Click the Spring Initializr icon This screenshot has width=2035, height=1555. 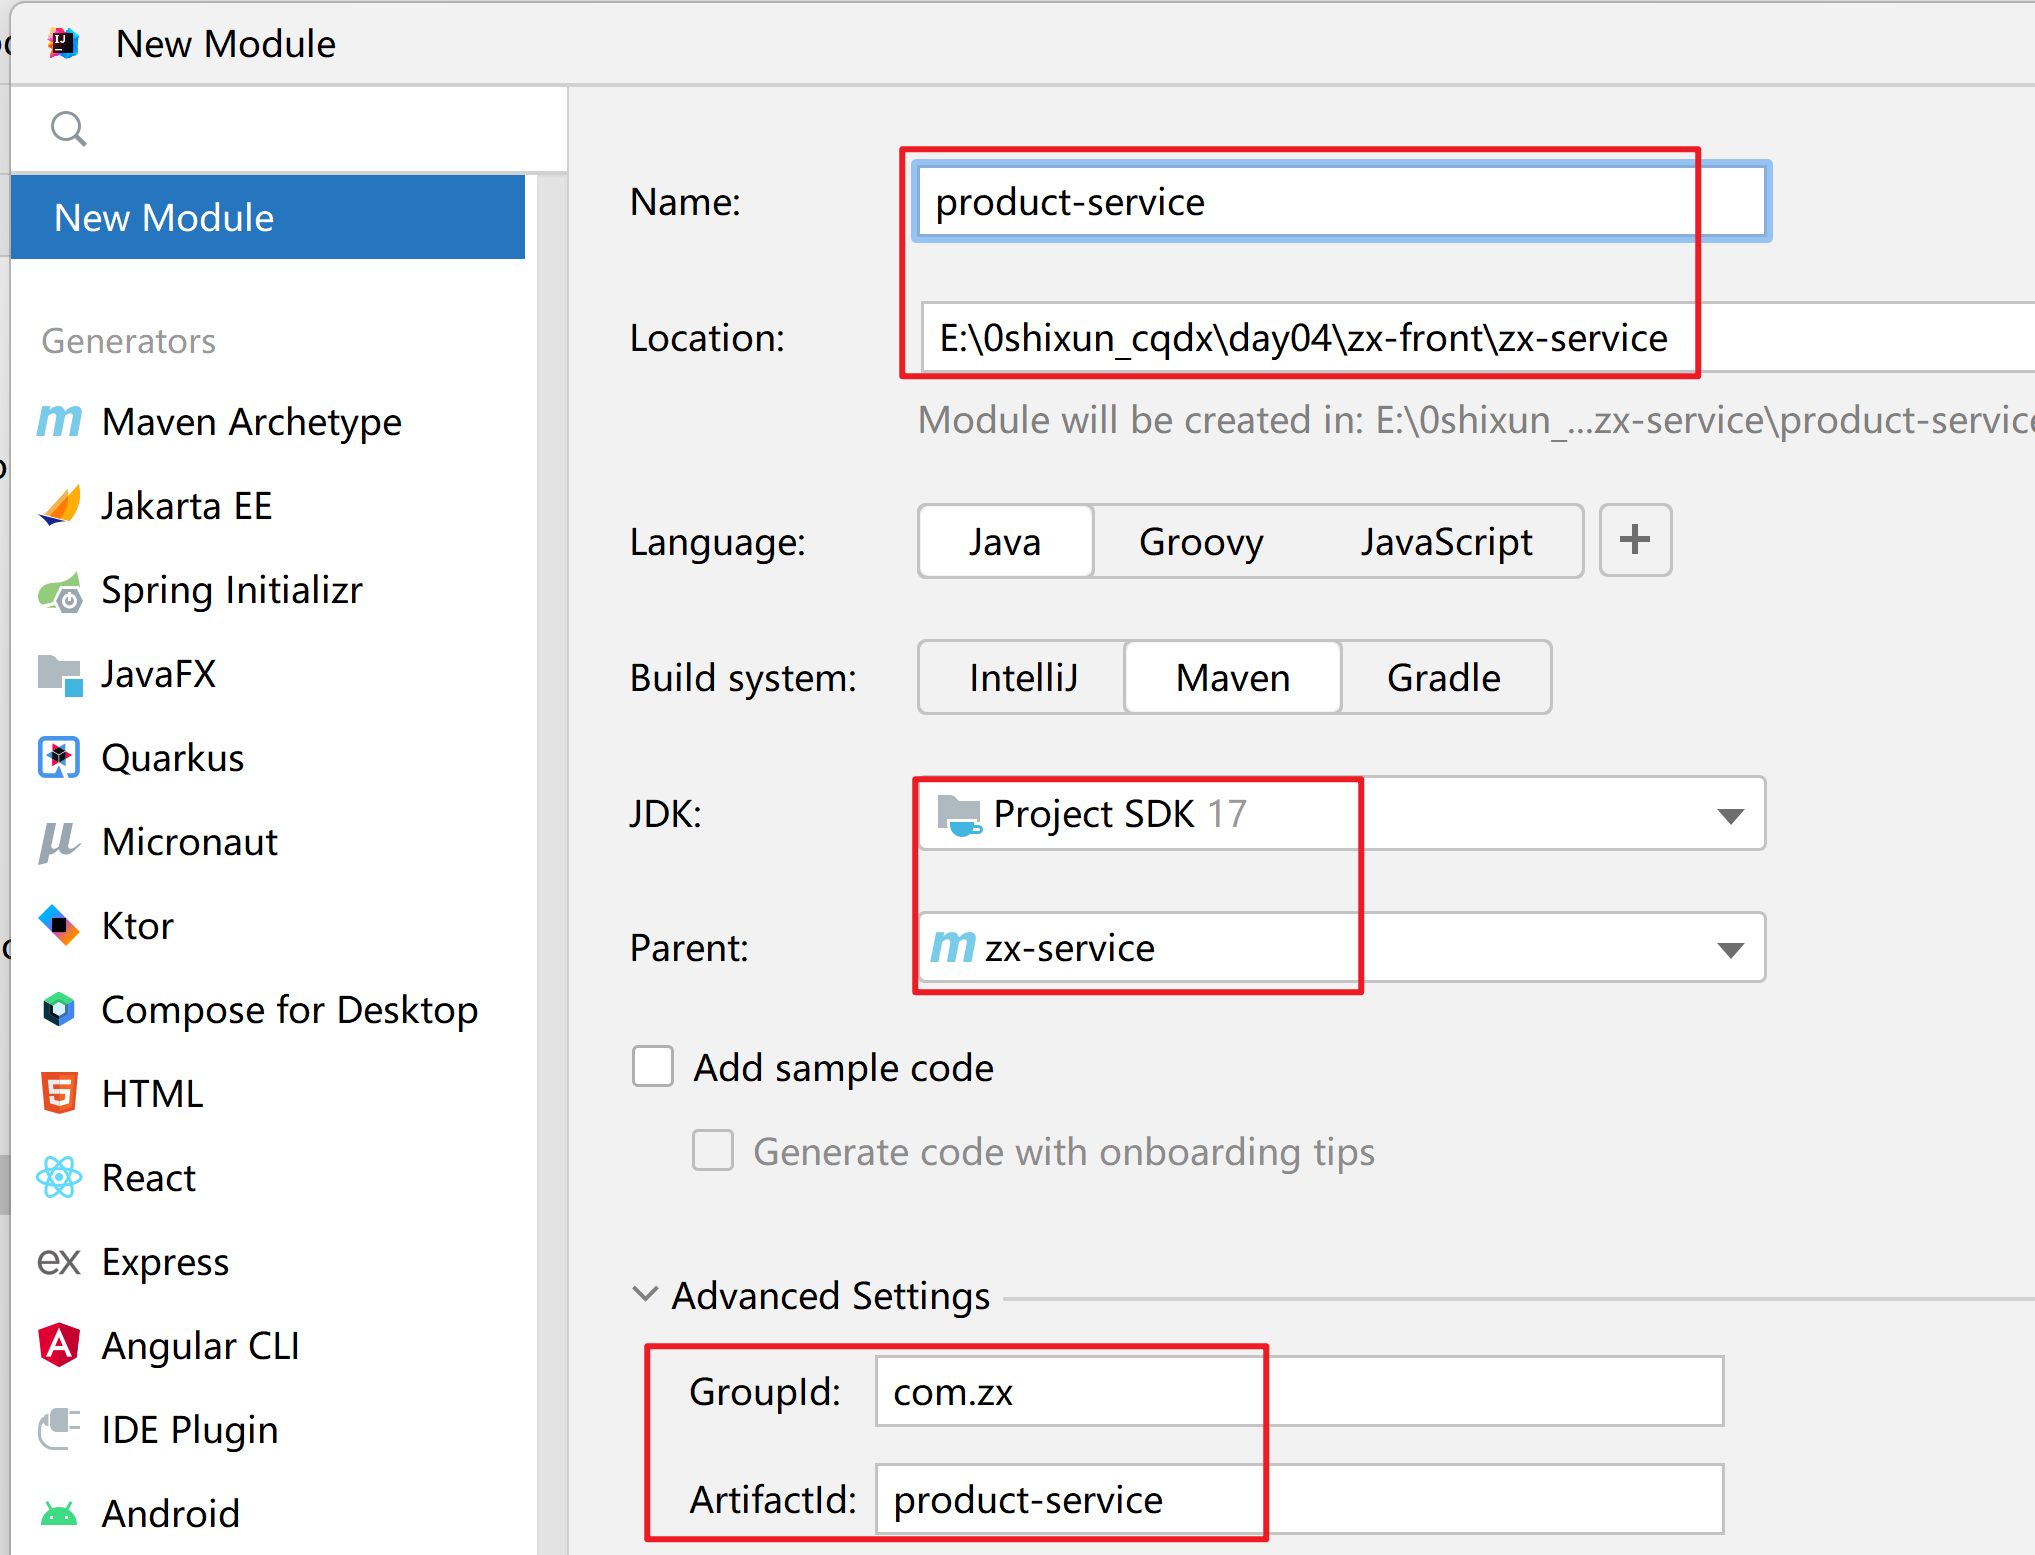tap(59, 591)
